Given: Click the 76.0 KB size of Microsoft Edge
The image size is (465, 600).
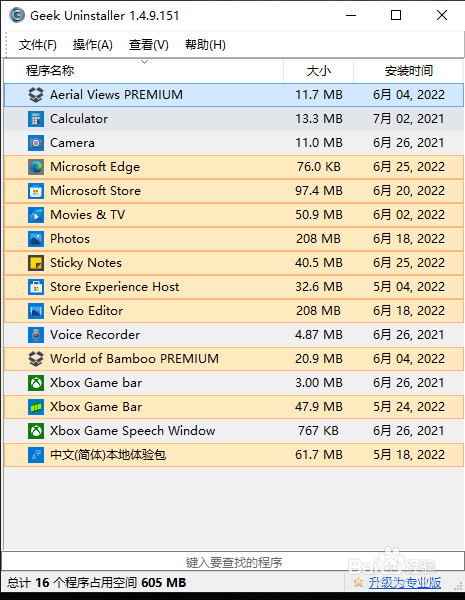Looking at the screenshot, I should click(318, 167).
